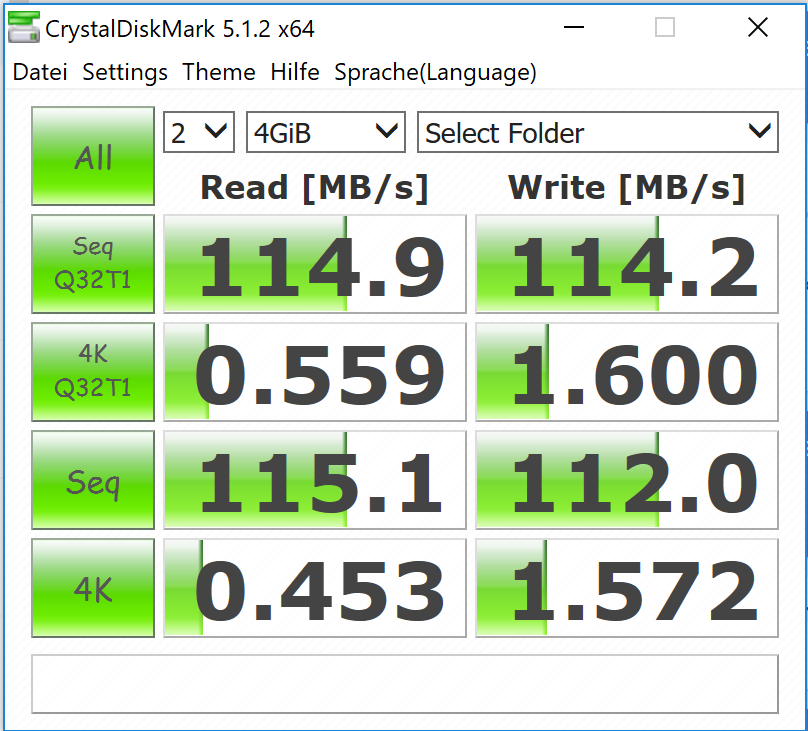Image resolution: width=808 pixels, height=731 pixels.
Task: Start the plain Seq test
Action: 93,480
